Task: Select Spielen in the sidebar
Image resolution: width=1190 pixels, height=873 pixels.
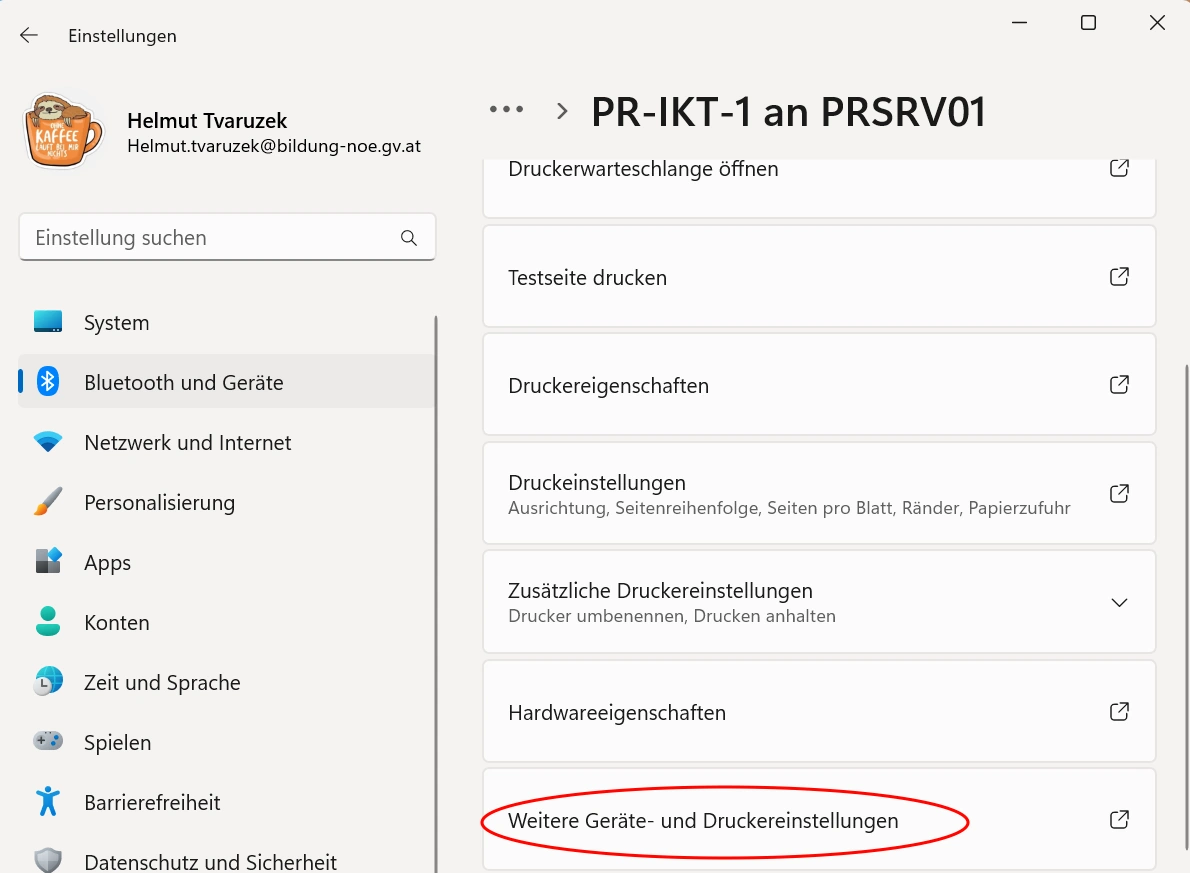Action: [x=117, y=743]
